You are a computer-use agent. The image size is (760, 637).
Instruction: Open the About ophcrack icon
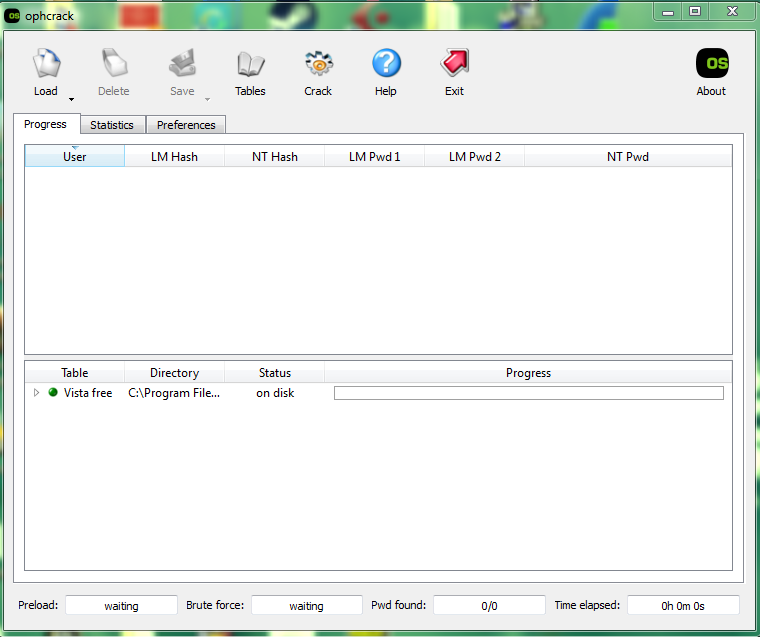[x=711, y=66]
